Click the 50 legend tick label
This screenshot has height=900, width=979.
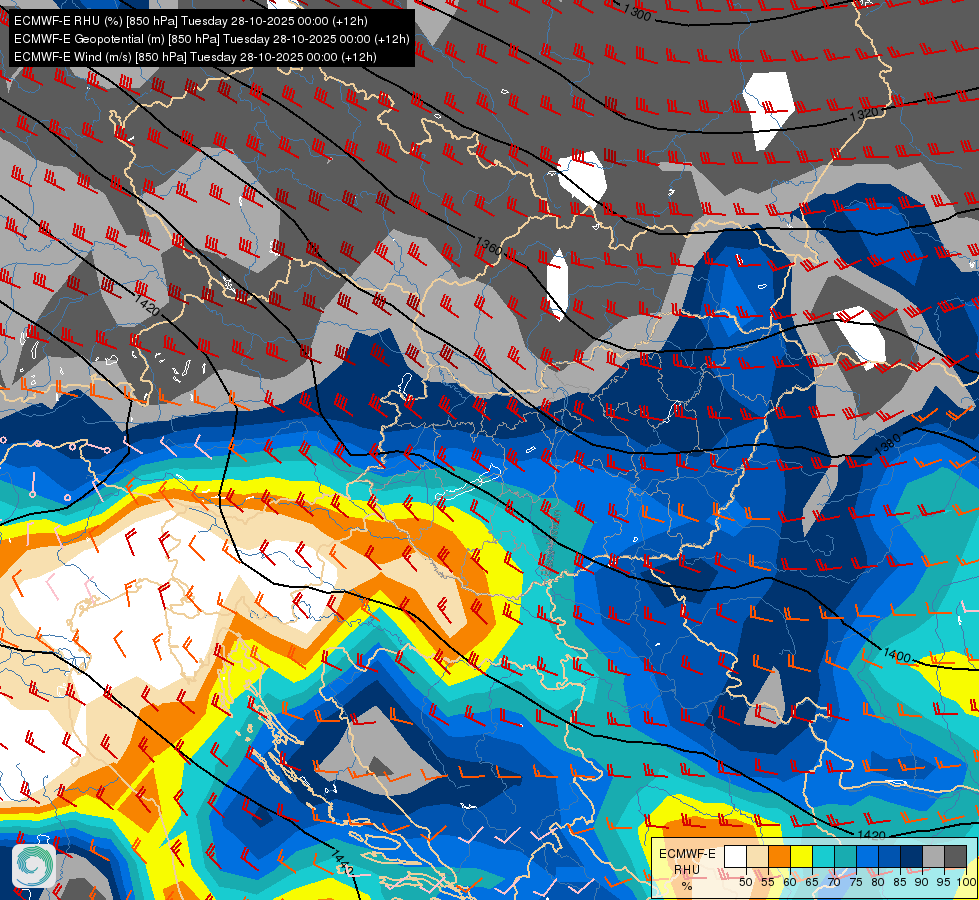[x=745, y=882]
